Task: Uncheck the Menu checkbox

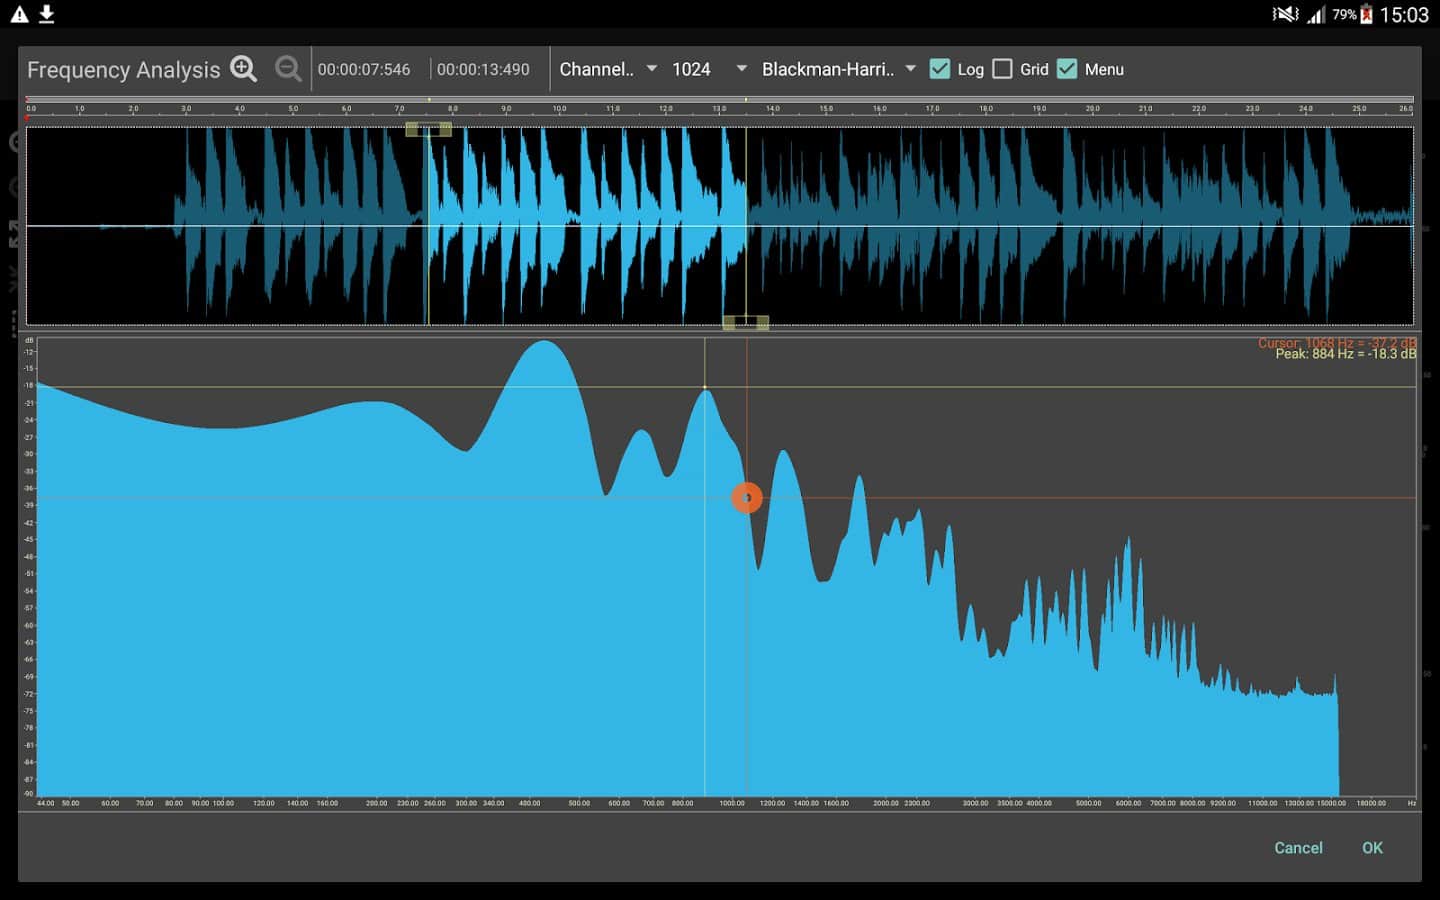Action: [1067, 69]
